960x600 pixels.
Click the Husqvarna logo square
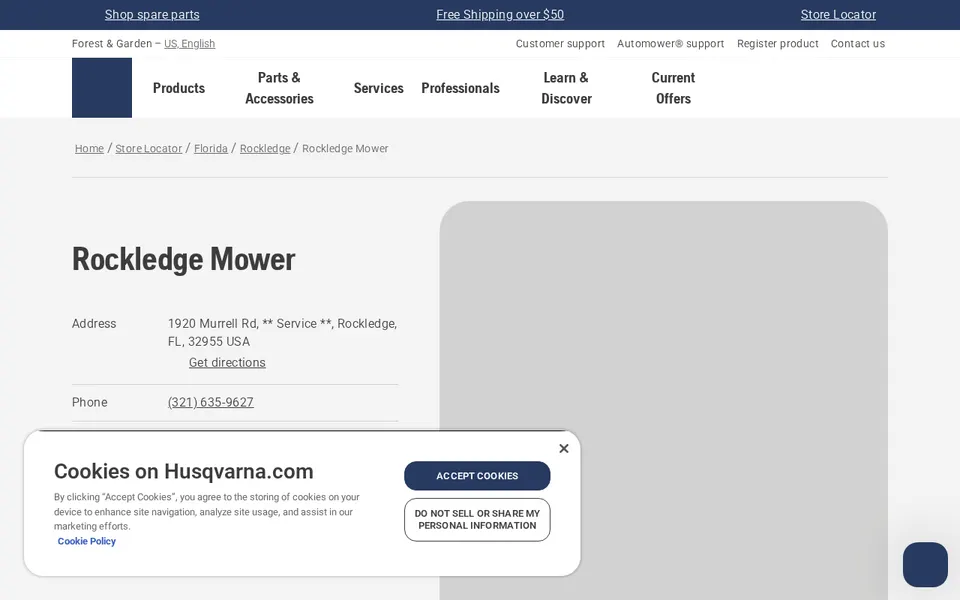pos(102,88)
